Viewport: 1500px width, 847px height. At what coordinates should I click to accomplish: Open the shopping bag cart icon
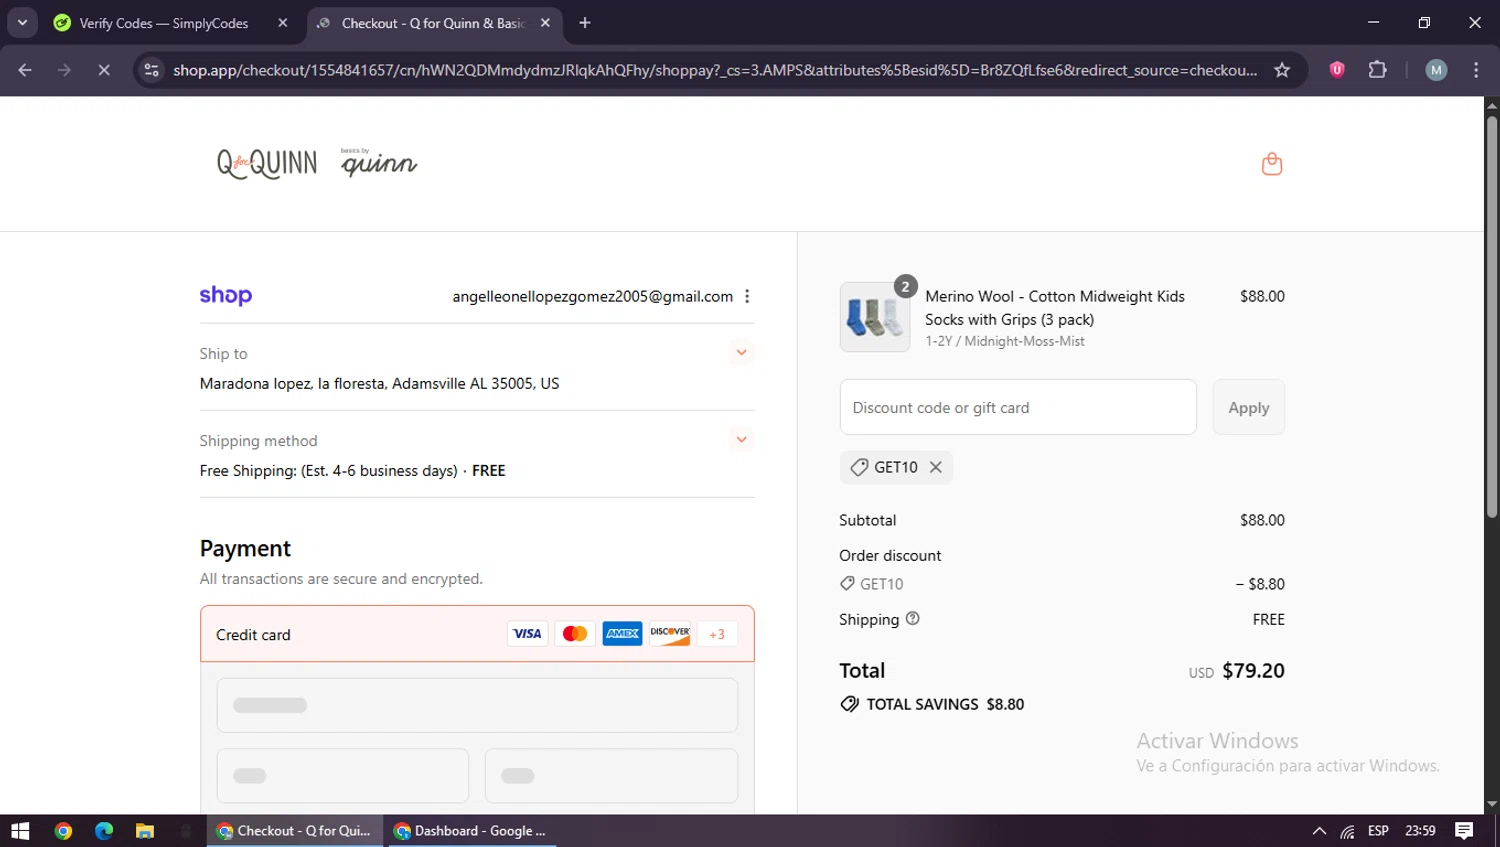coord(1272,164)
